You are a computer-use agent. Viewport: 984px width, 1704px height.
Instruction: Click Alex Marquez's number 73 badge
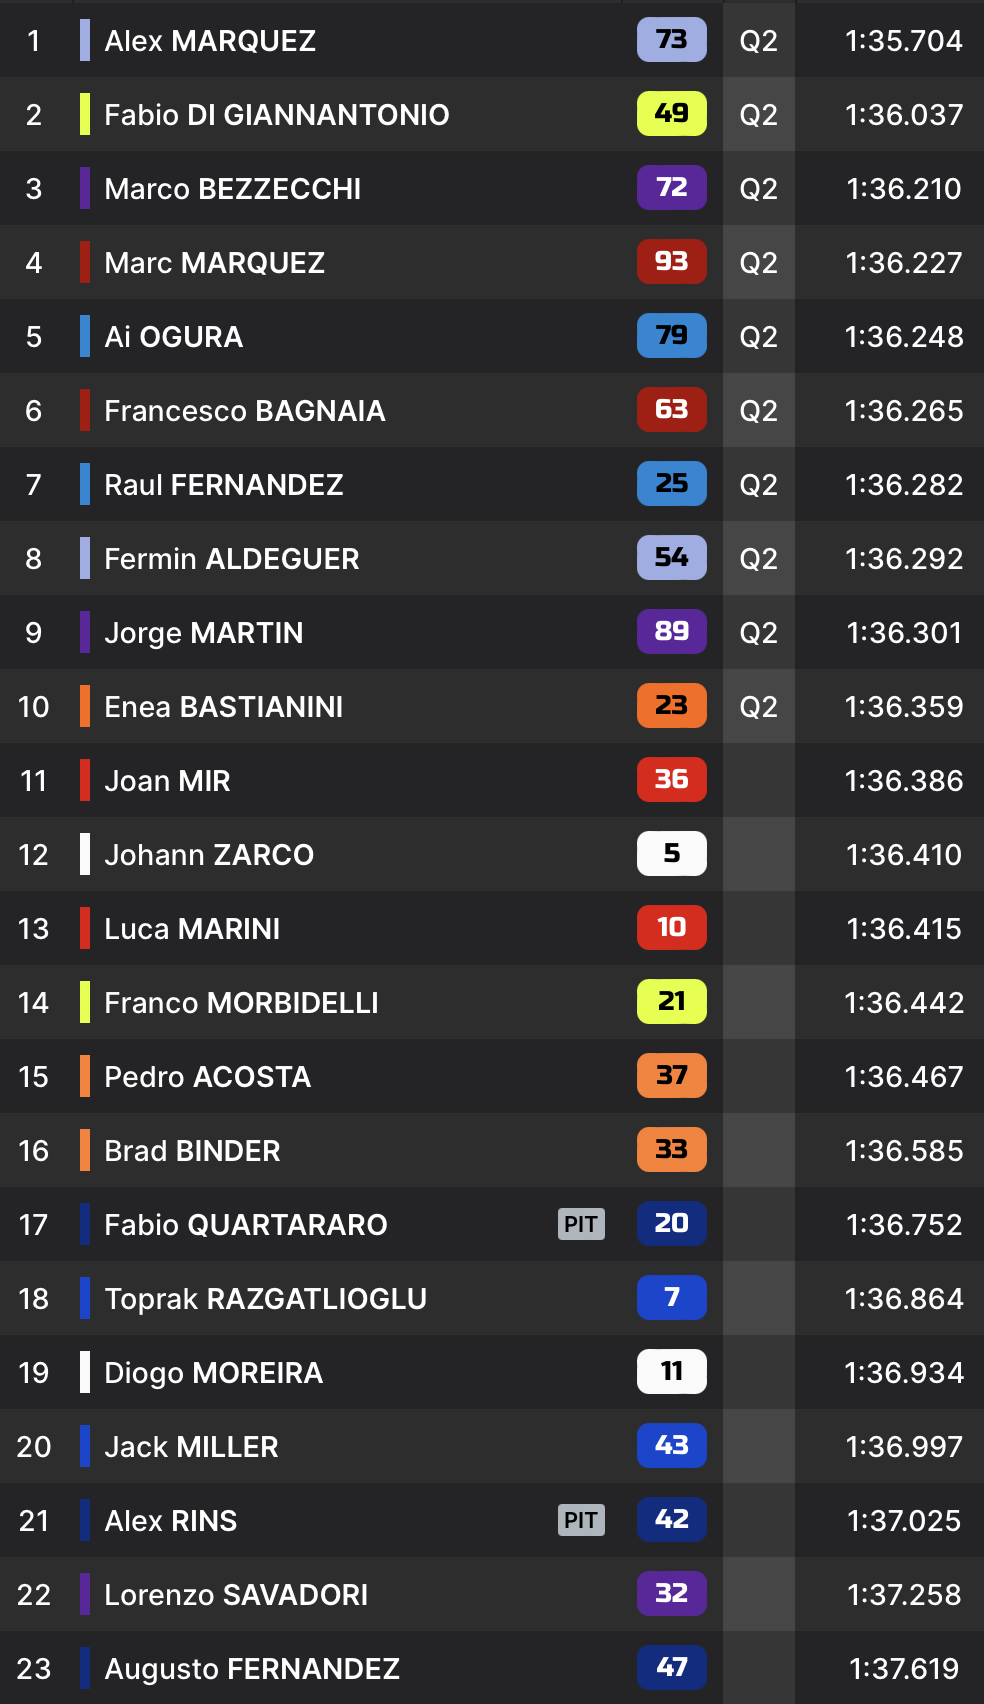click(x=671, y=40)
